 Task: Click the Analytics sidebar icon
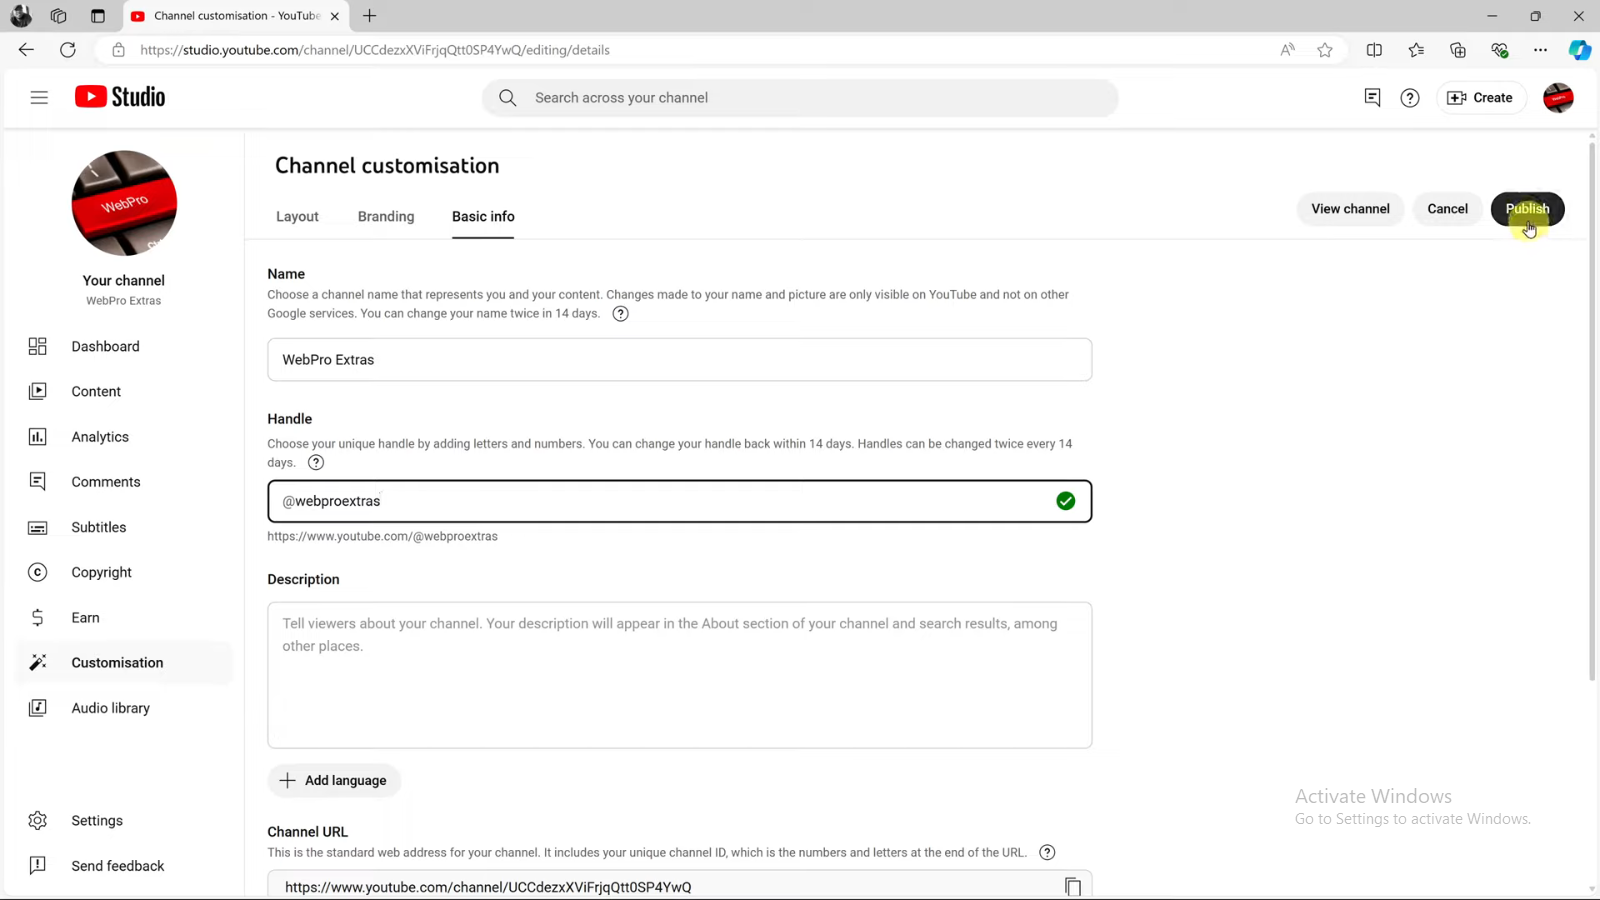tap(38, 437)
